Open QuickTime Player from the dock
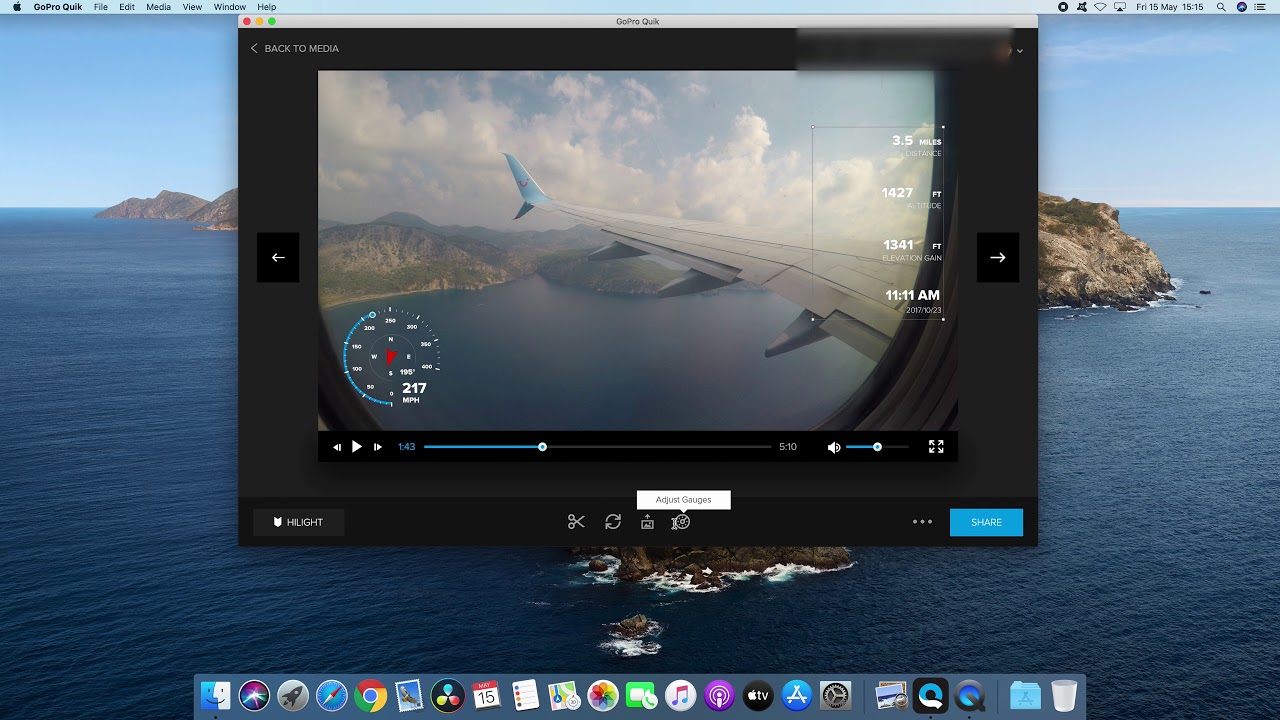This screenshot has height=720, width=1280. [x=969, y=695]
